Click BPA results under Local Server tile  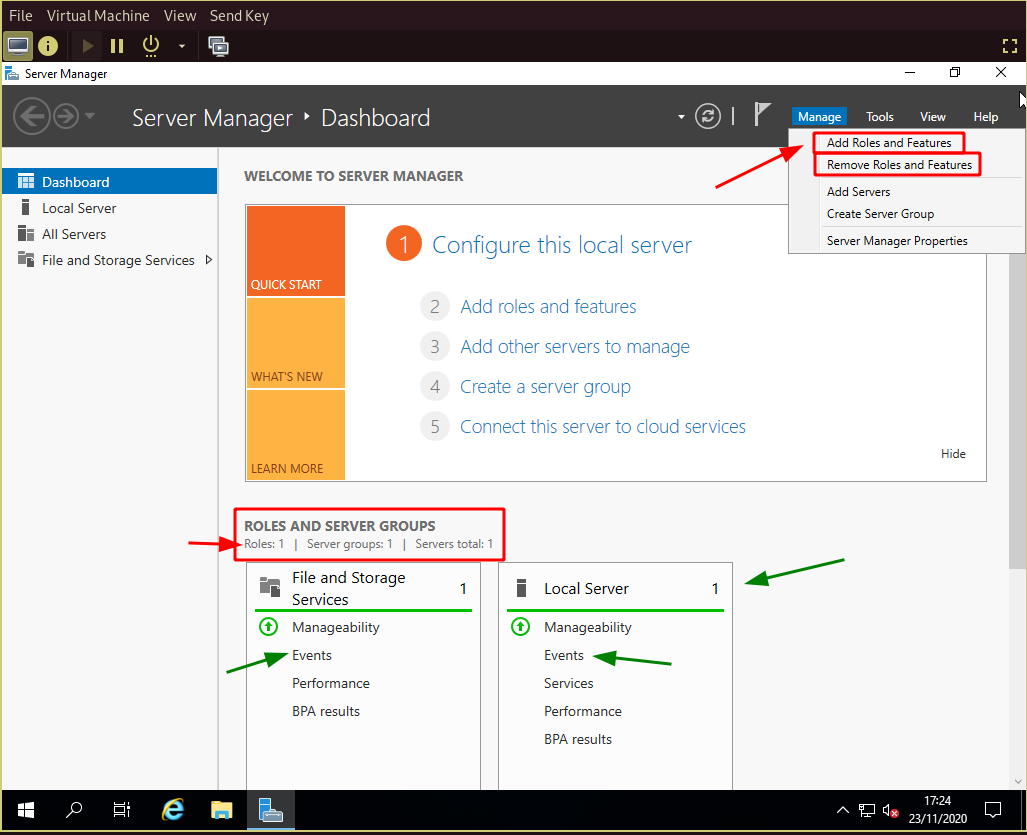[x=578, y=740]
